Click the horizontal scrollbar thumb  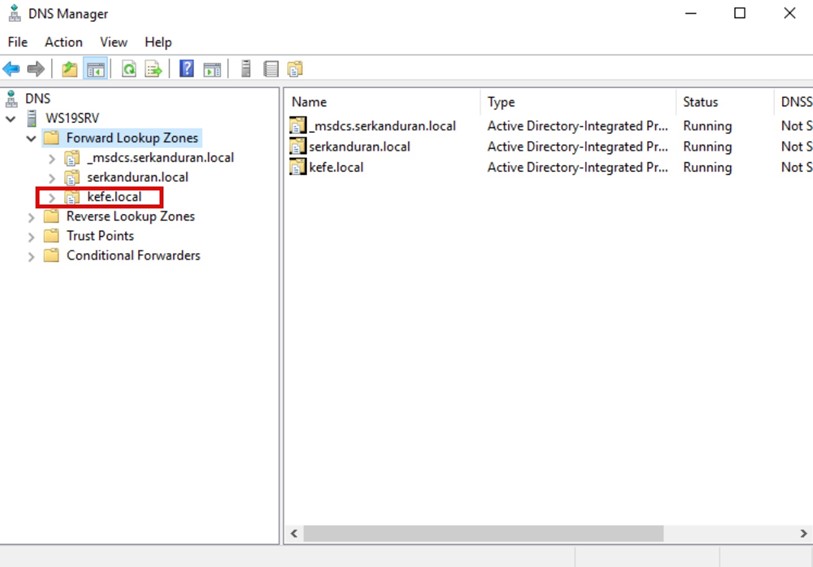pyautogui.click(x=483, y=533)
